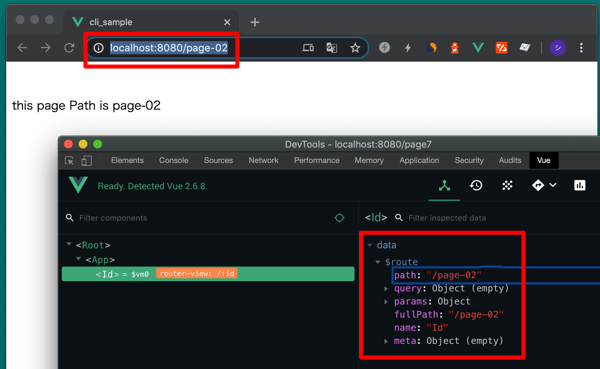Select the App component in tree
This screenshot has height=369, width=600.
pos(100,260)
